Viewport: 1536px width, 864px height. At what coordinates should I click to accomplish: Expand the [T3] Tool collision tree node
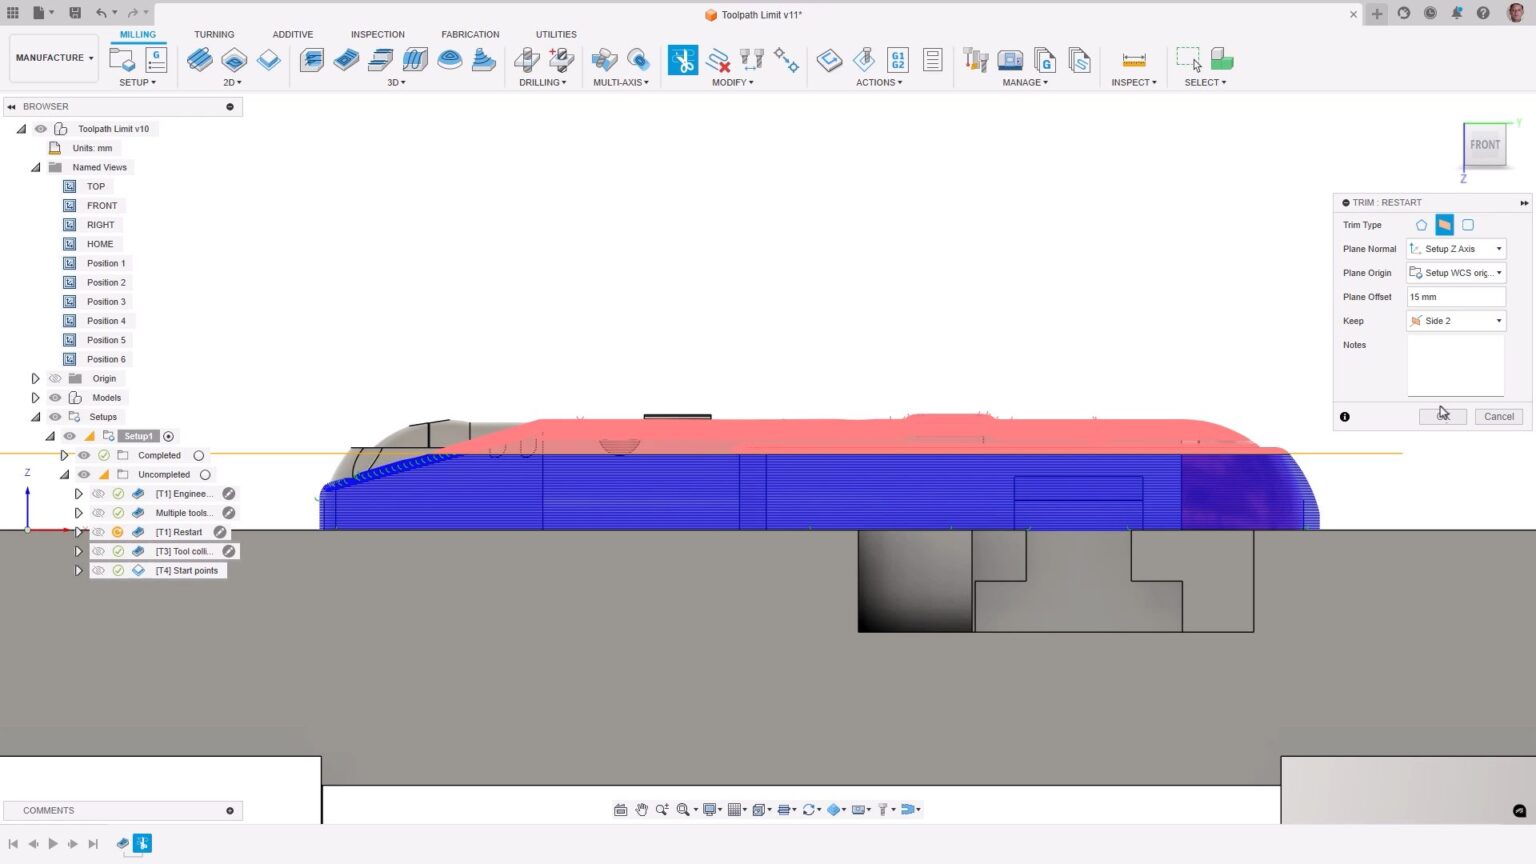pyautogui.click(x=79, y=551)
